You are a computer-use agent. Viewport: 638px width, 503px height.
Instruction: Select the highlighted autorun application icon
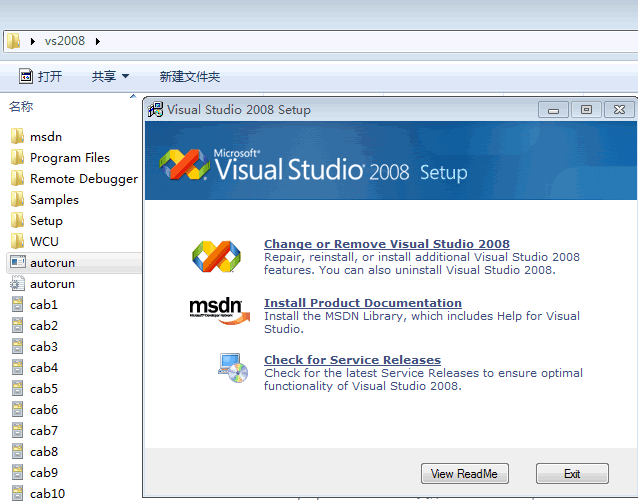click(17, 262)
